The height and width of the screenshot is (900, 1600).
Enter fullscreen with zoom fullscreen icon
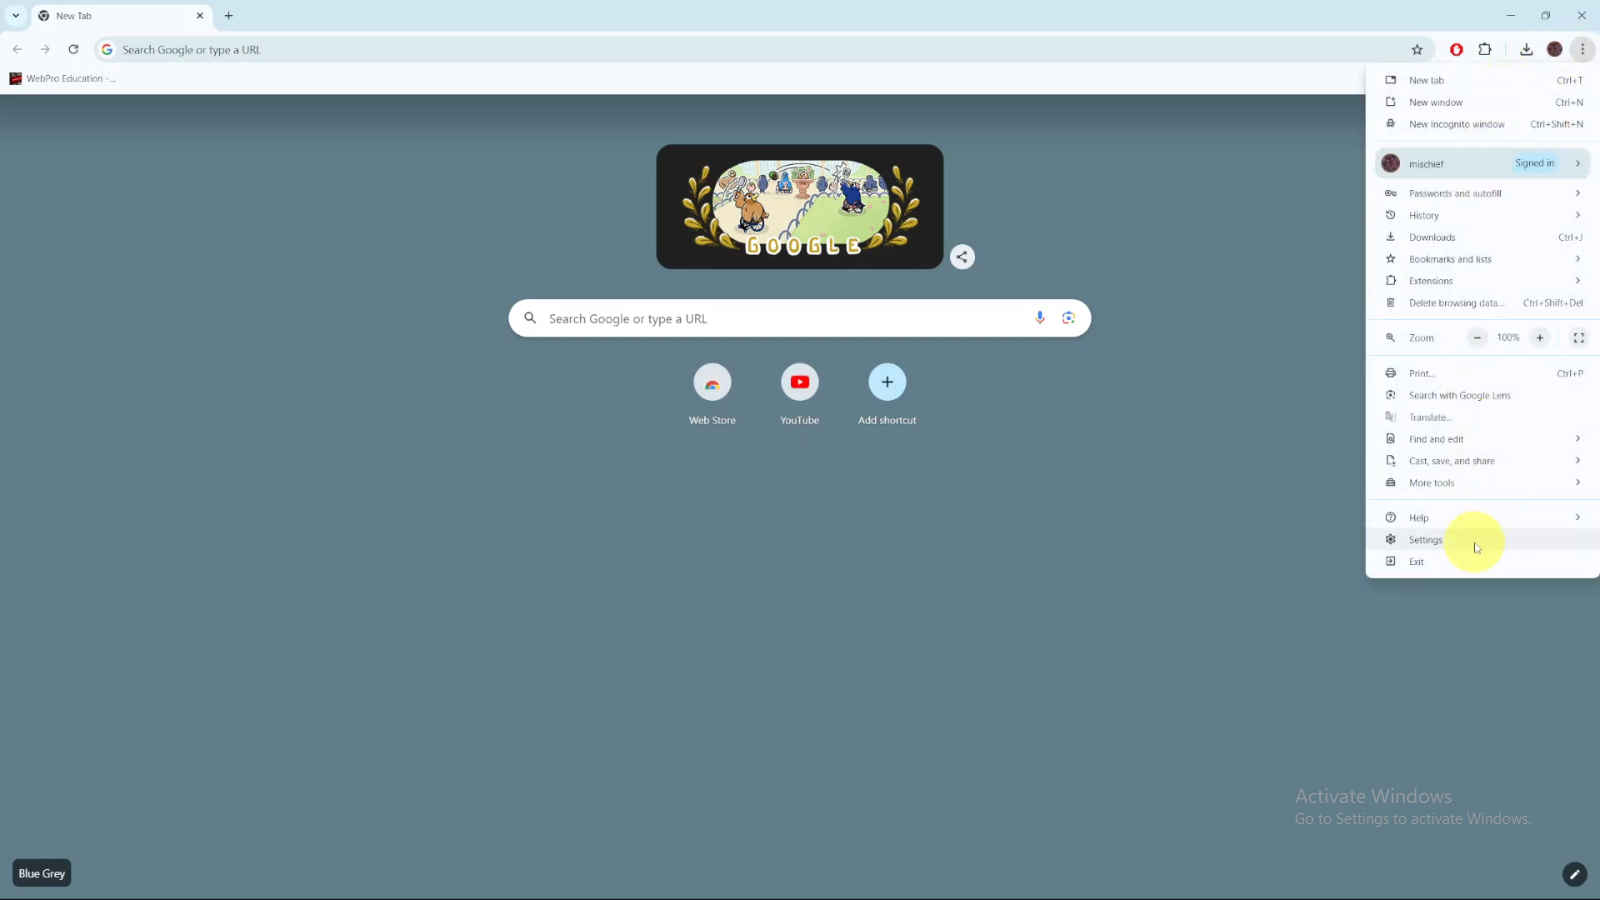1579,338
